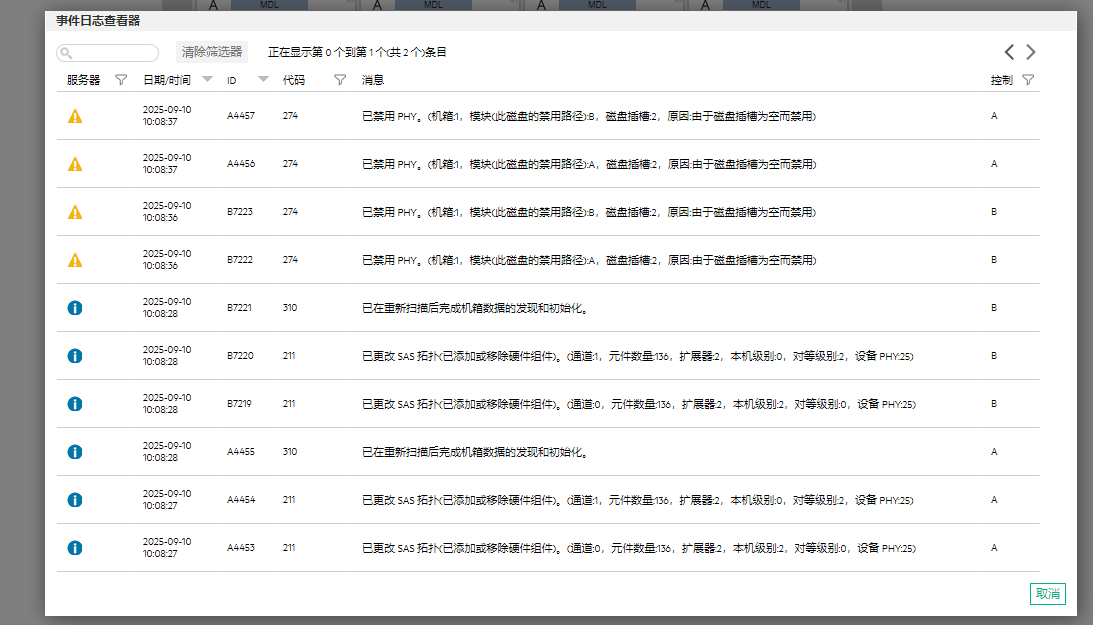1093x625 pixels.
Task: Open the 服务器 column filter
Action: pyautogui.click(x=121, y=79)
